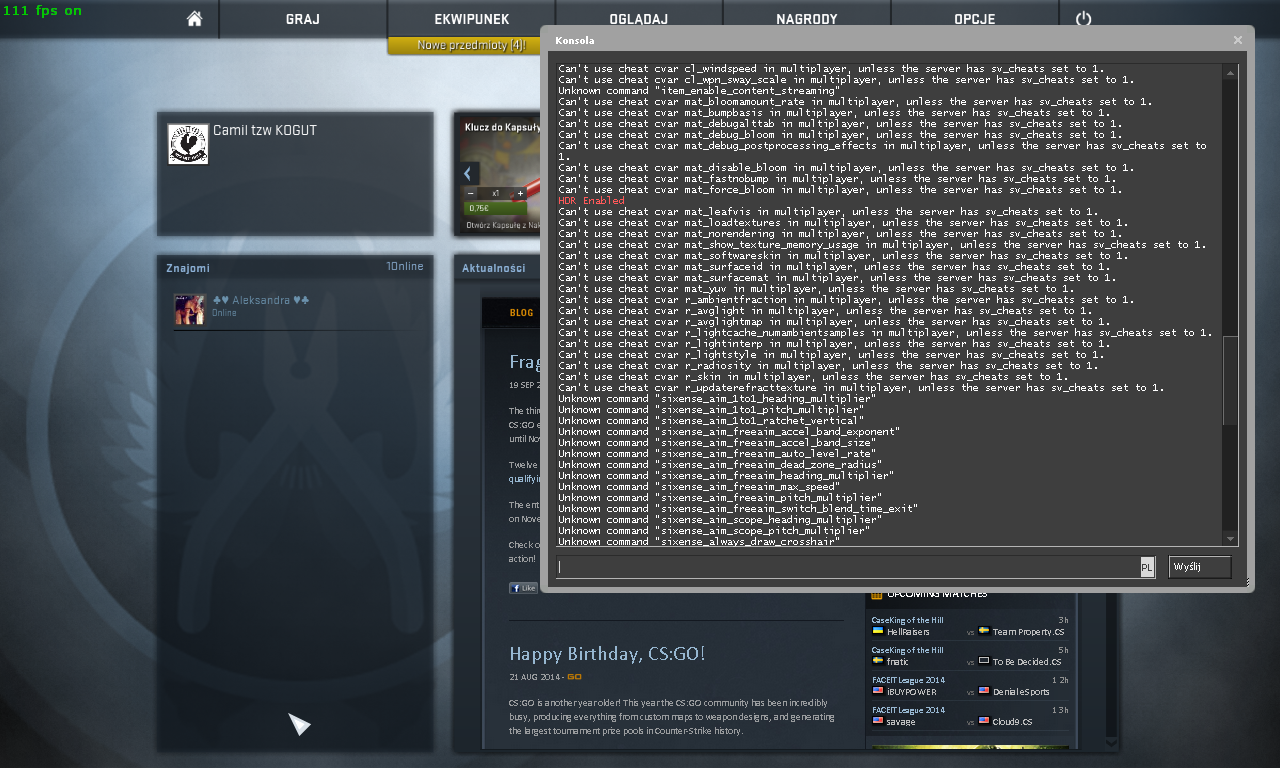Open the 'Happy Birthday, CS:GO!' post

[607, 654]
